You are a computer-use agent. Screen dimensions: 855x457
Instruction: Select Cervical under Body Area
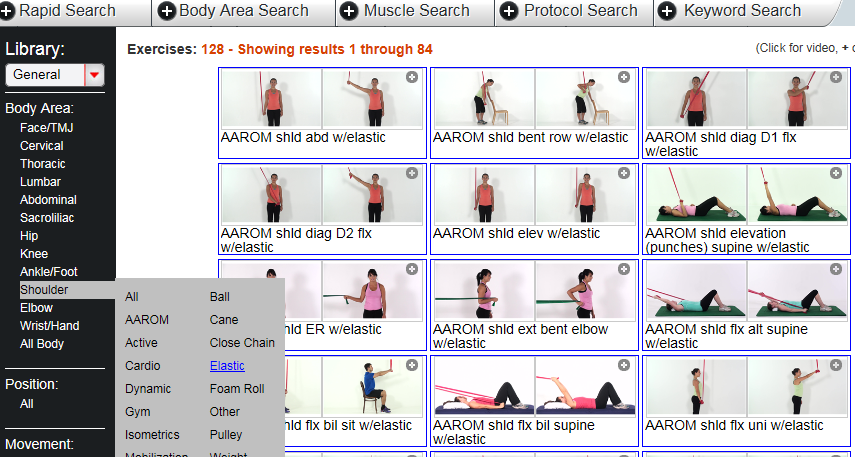[41, 146]
